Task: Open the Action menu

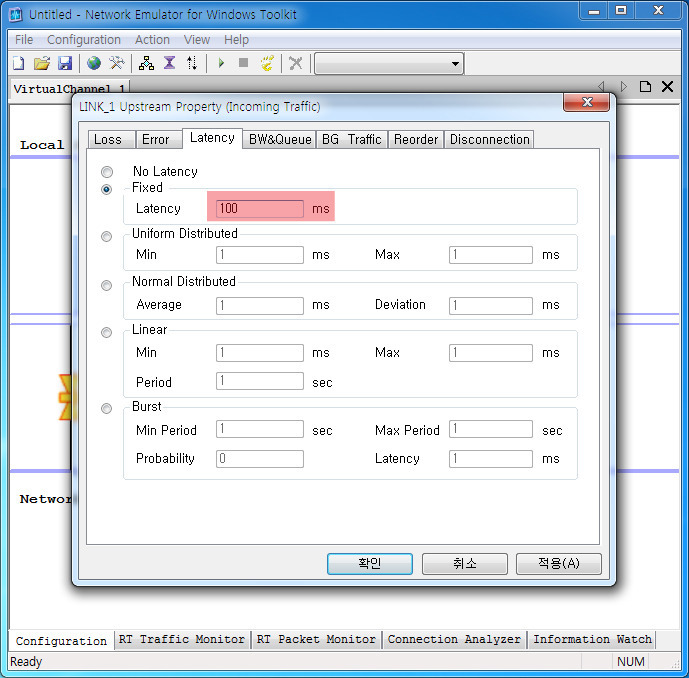Action: (x=152, y=40)
